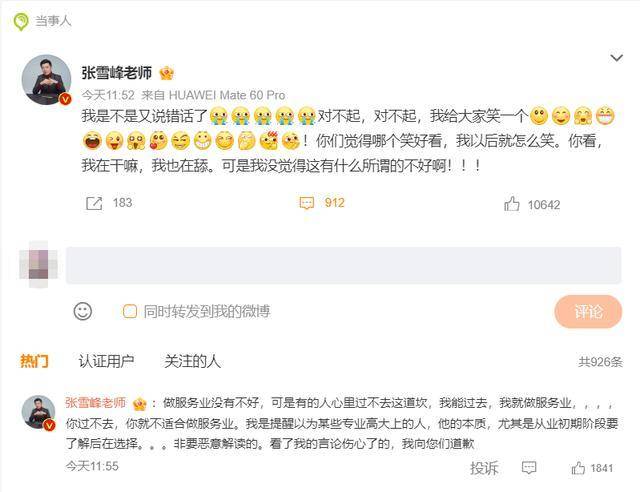Switch to the 关注的人 tab
The height and width of the screenshot is (492, 640).
192,361
